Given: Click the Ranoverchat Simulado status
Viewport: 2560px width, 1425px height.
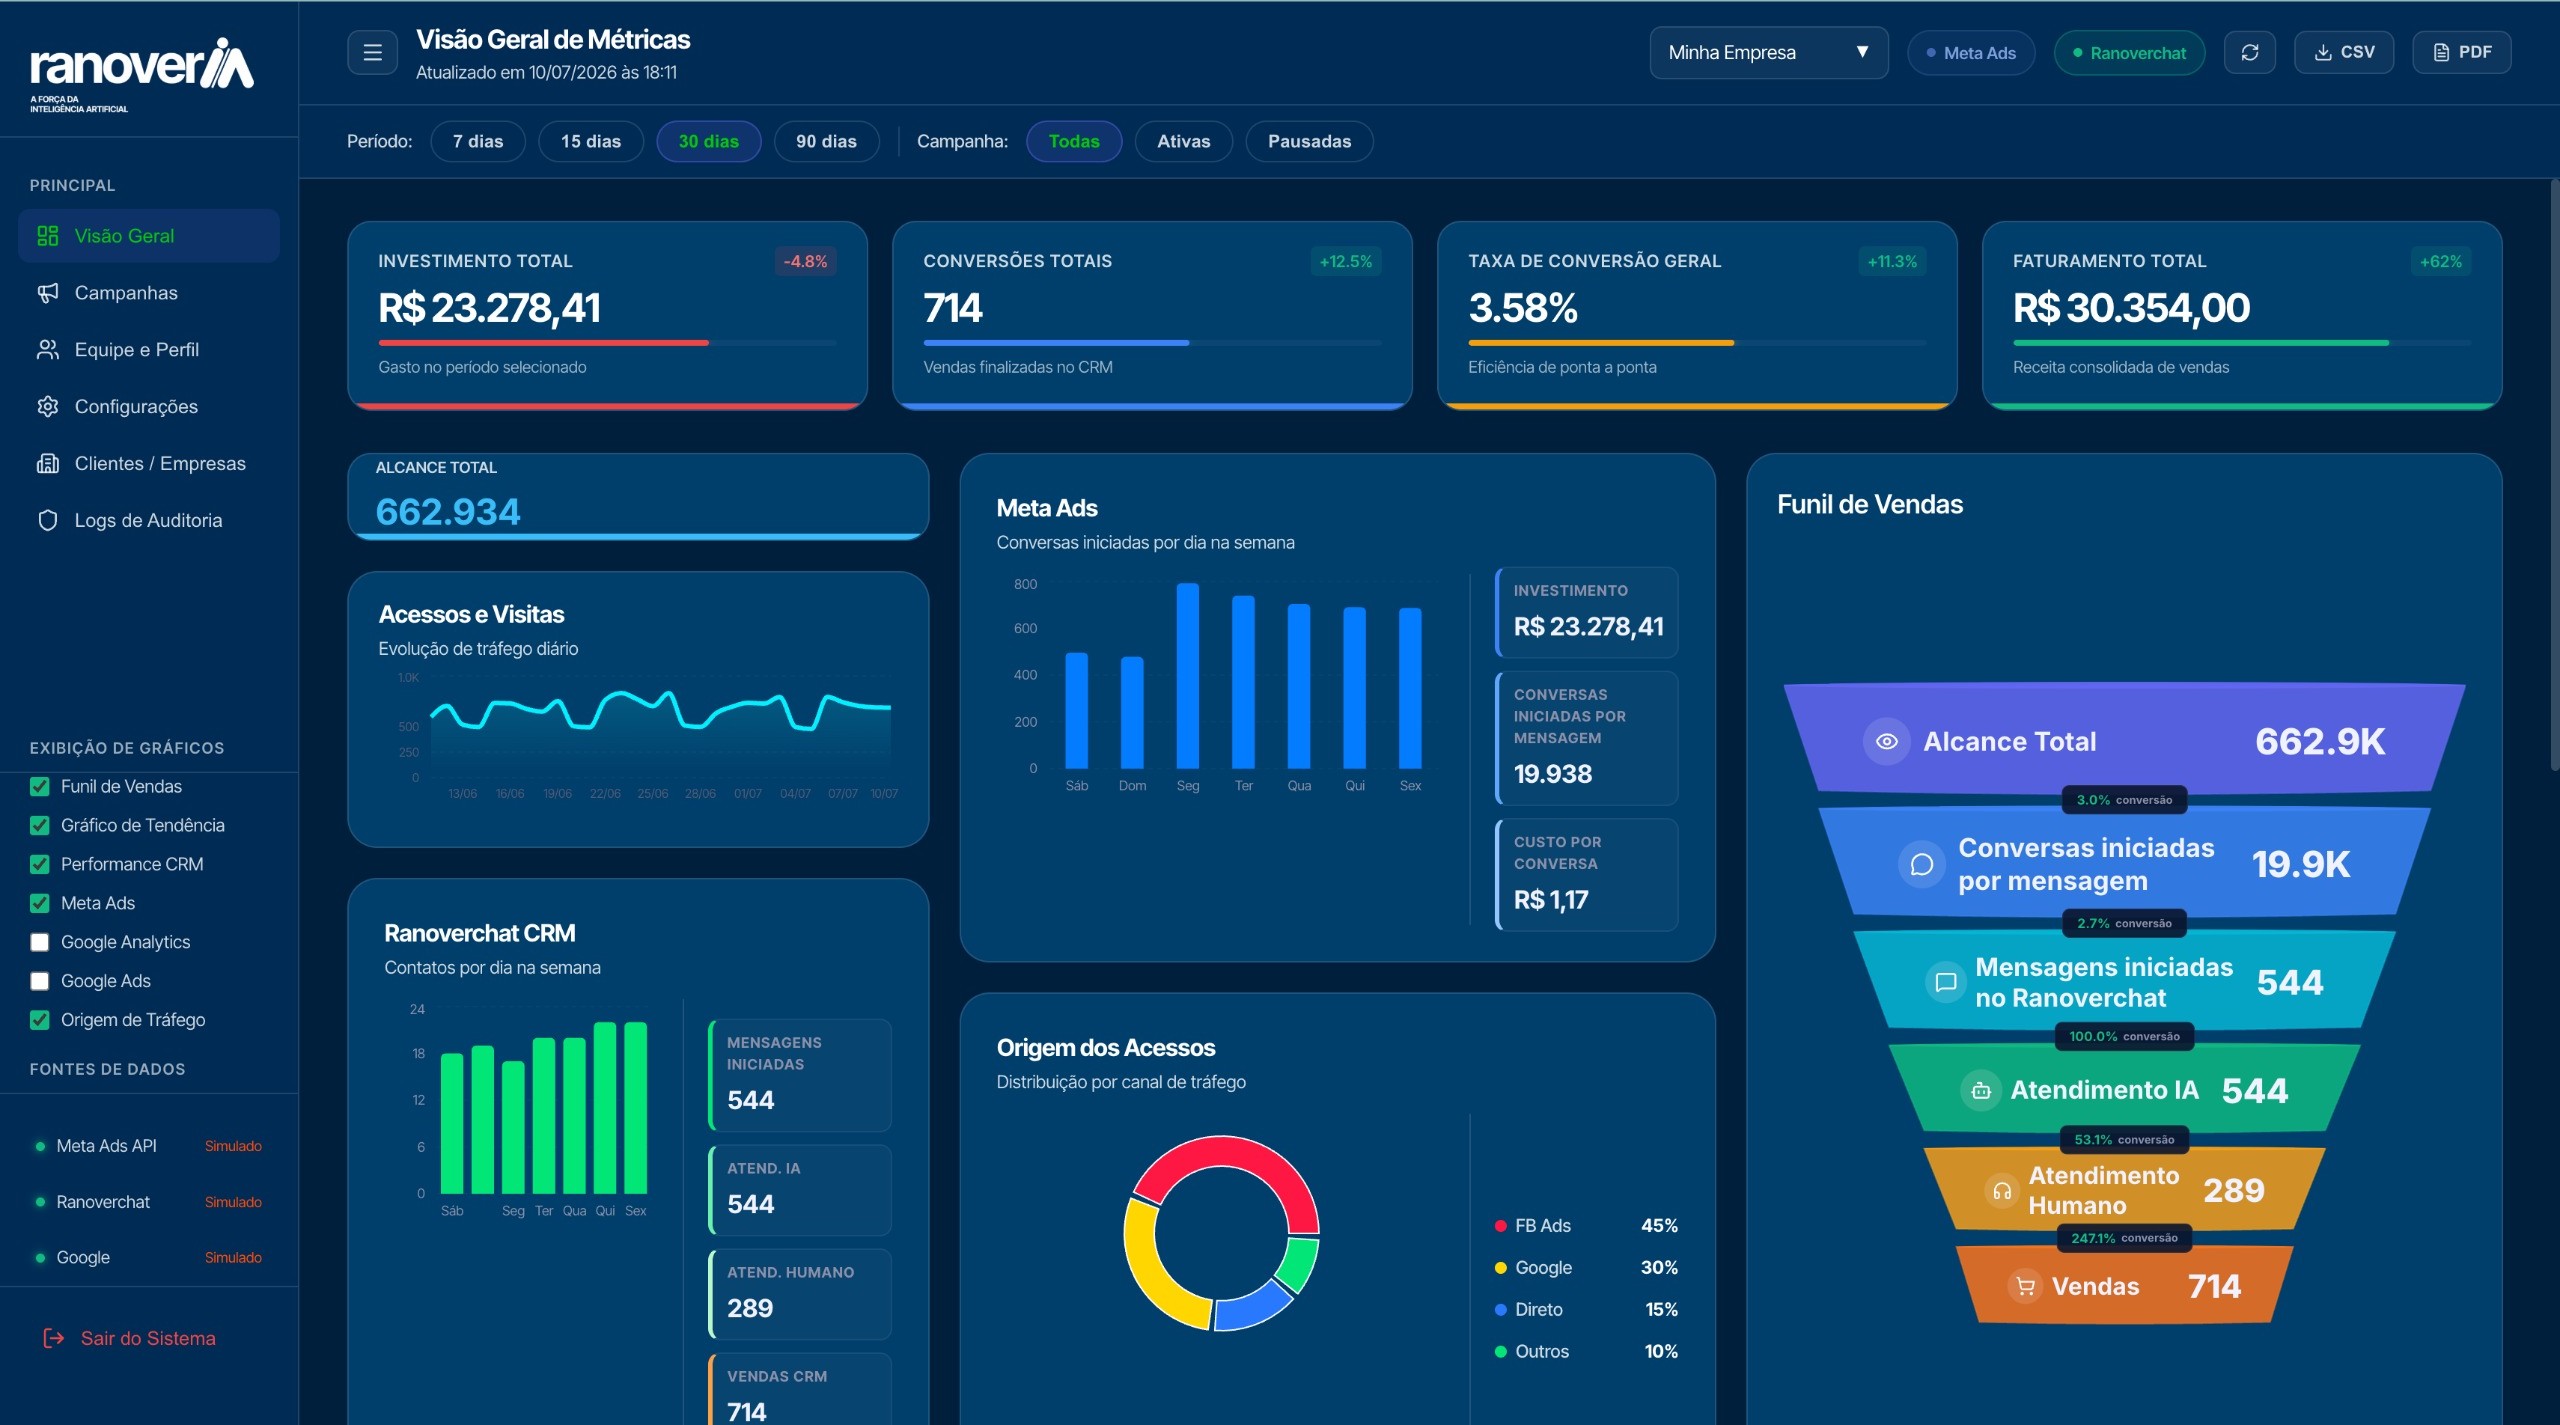Looking at the screenshot, I should click(x=233, y=1202).
